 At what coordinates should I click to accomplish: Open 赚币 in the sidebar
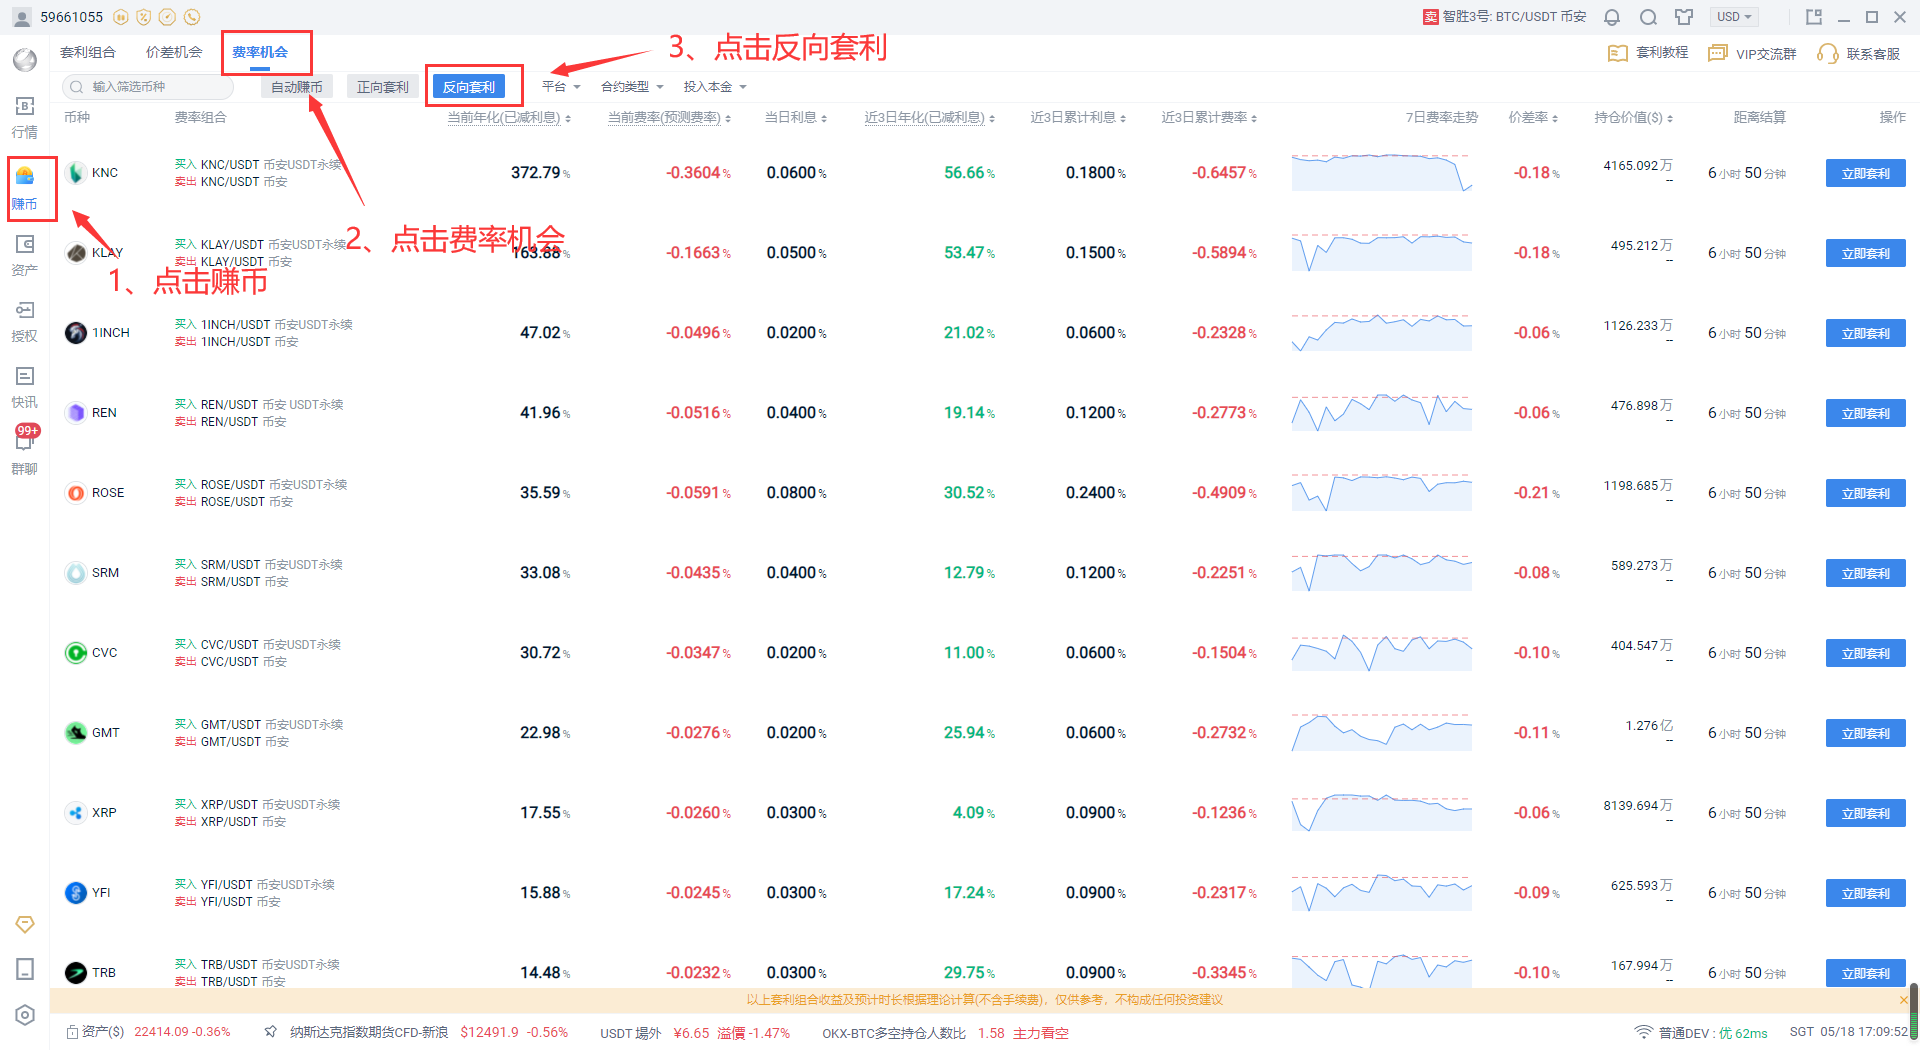[x=25, y=189]
